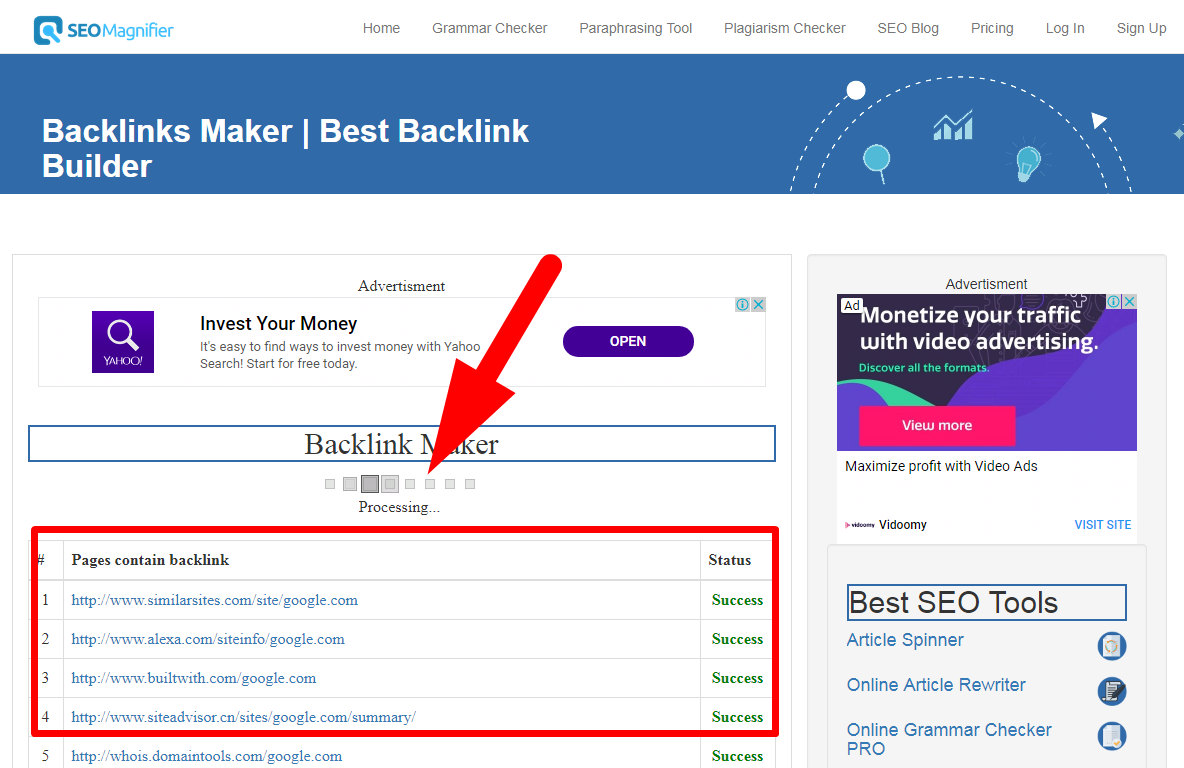Open the Online Article Rewriter link
The height and width of the screenshot is (768, 1184).
tap(936, 685)
